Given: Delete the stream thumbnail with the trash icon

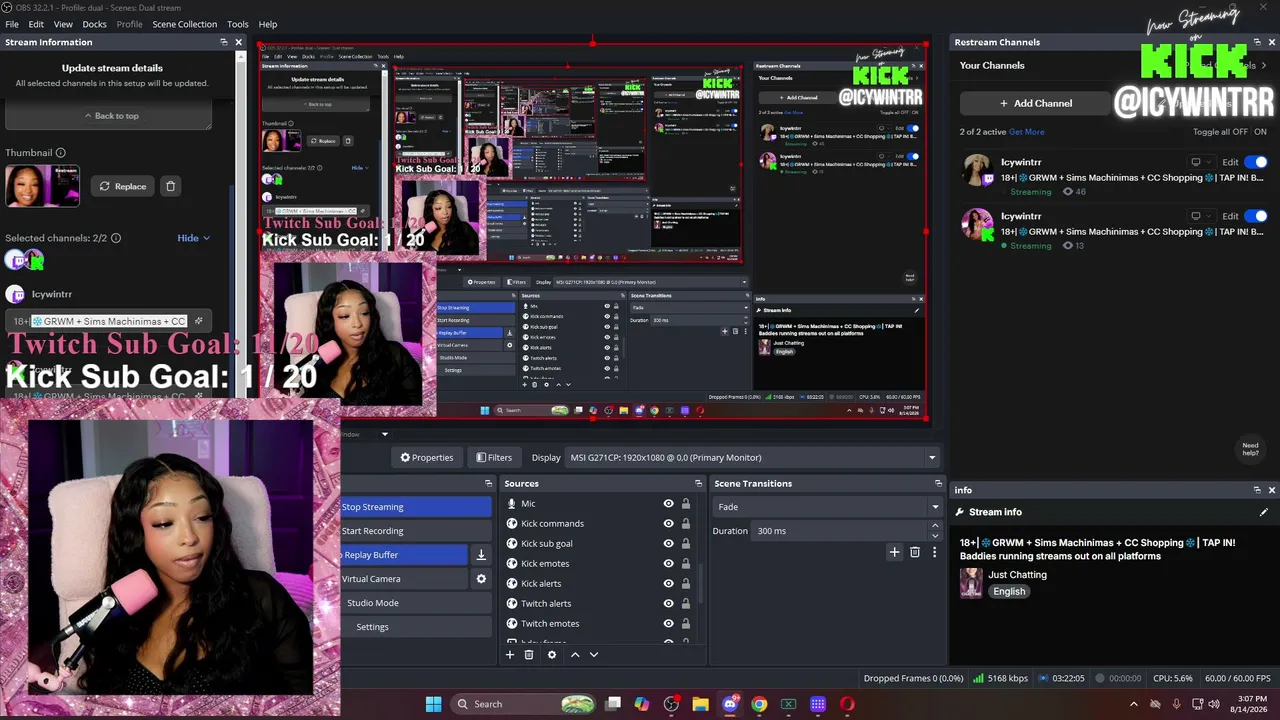Looking at the screenshot, I should coord(170,186).
